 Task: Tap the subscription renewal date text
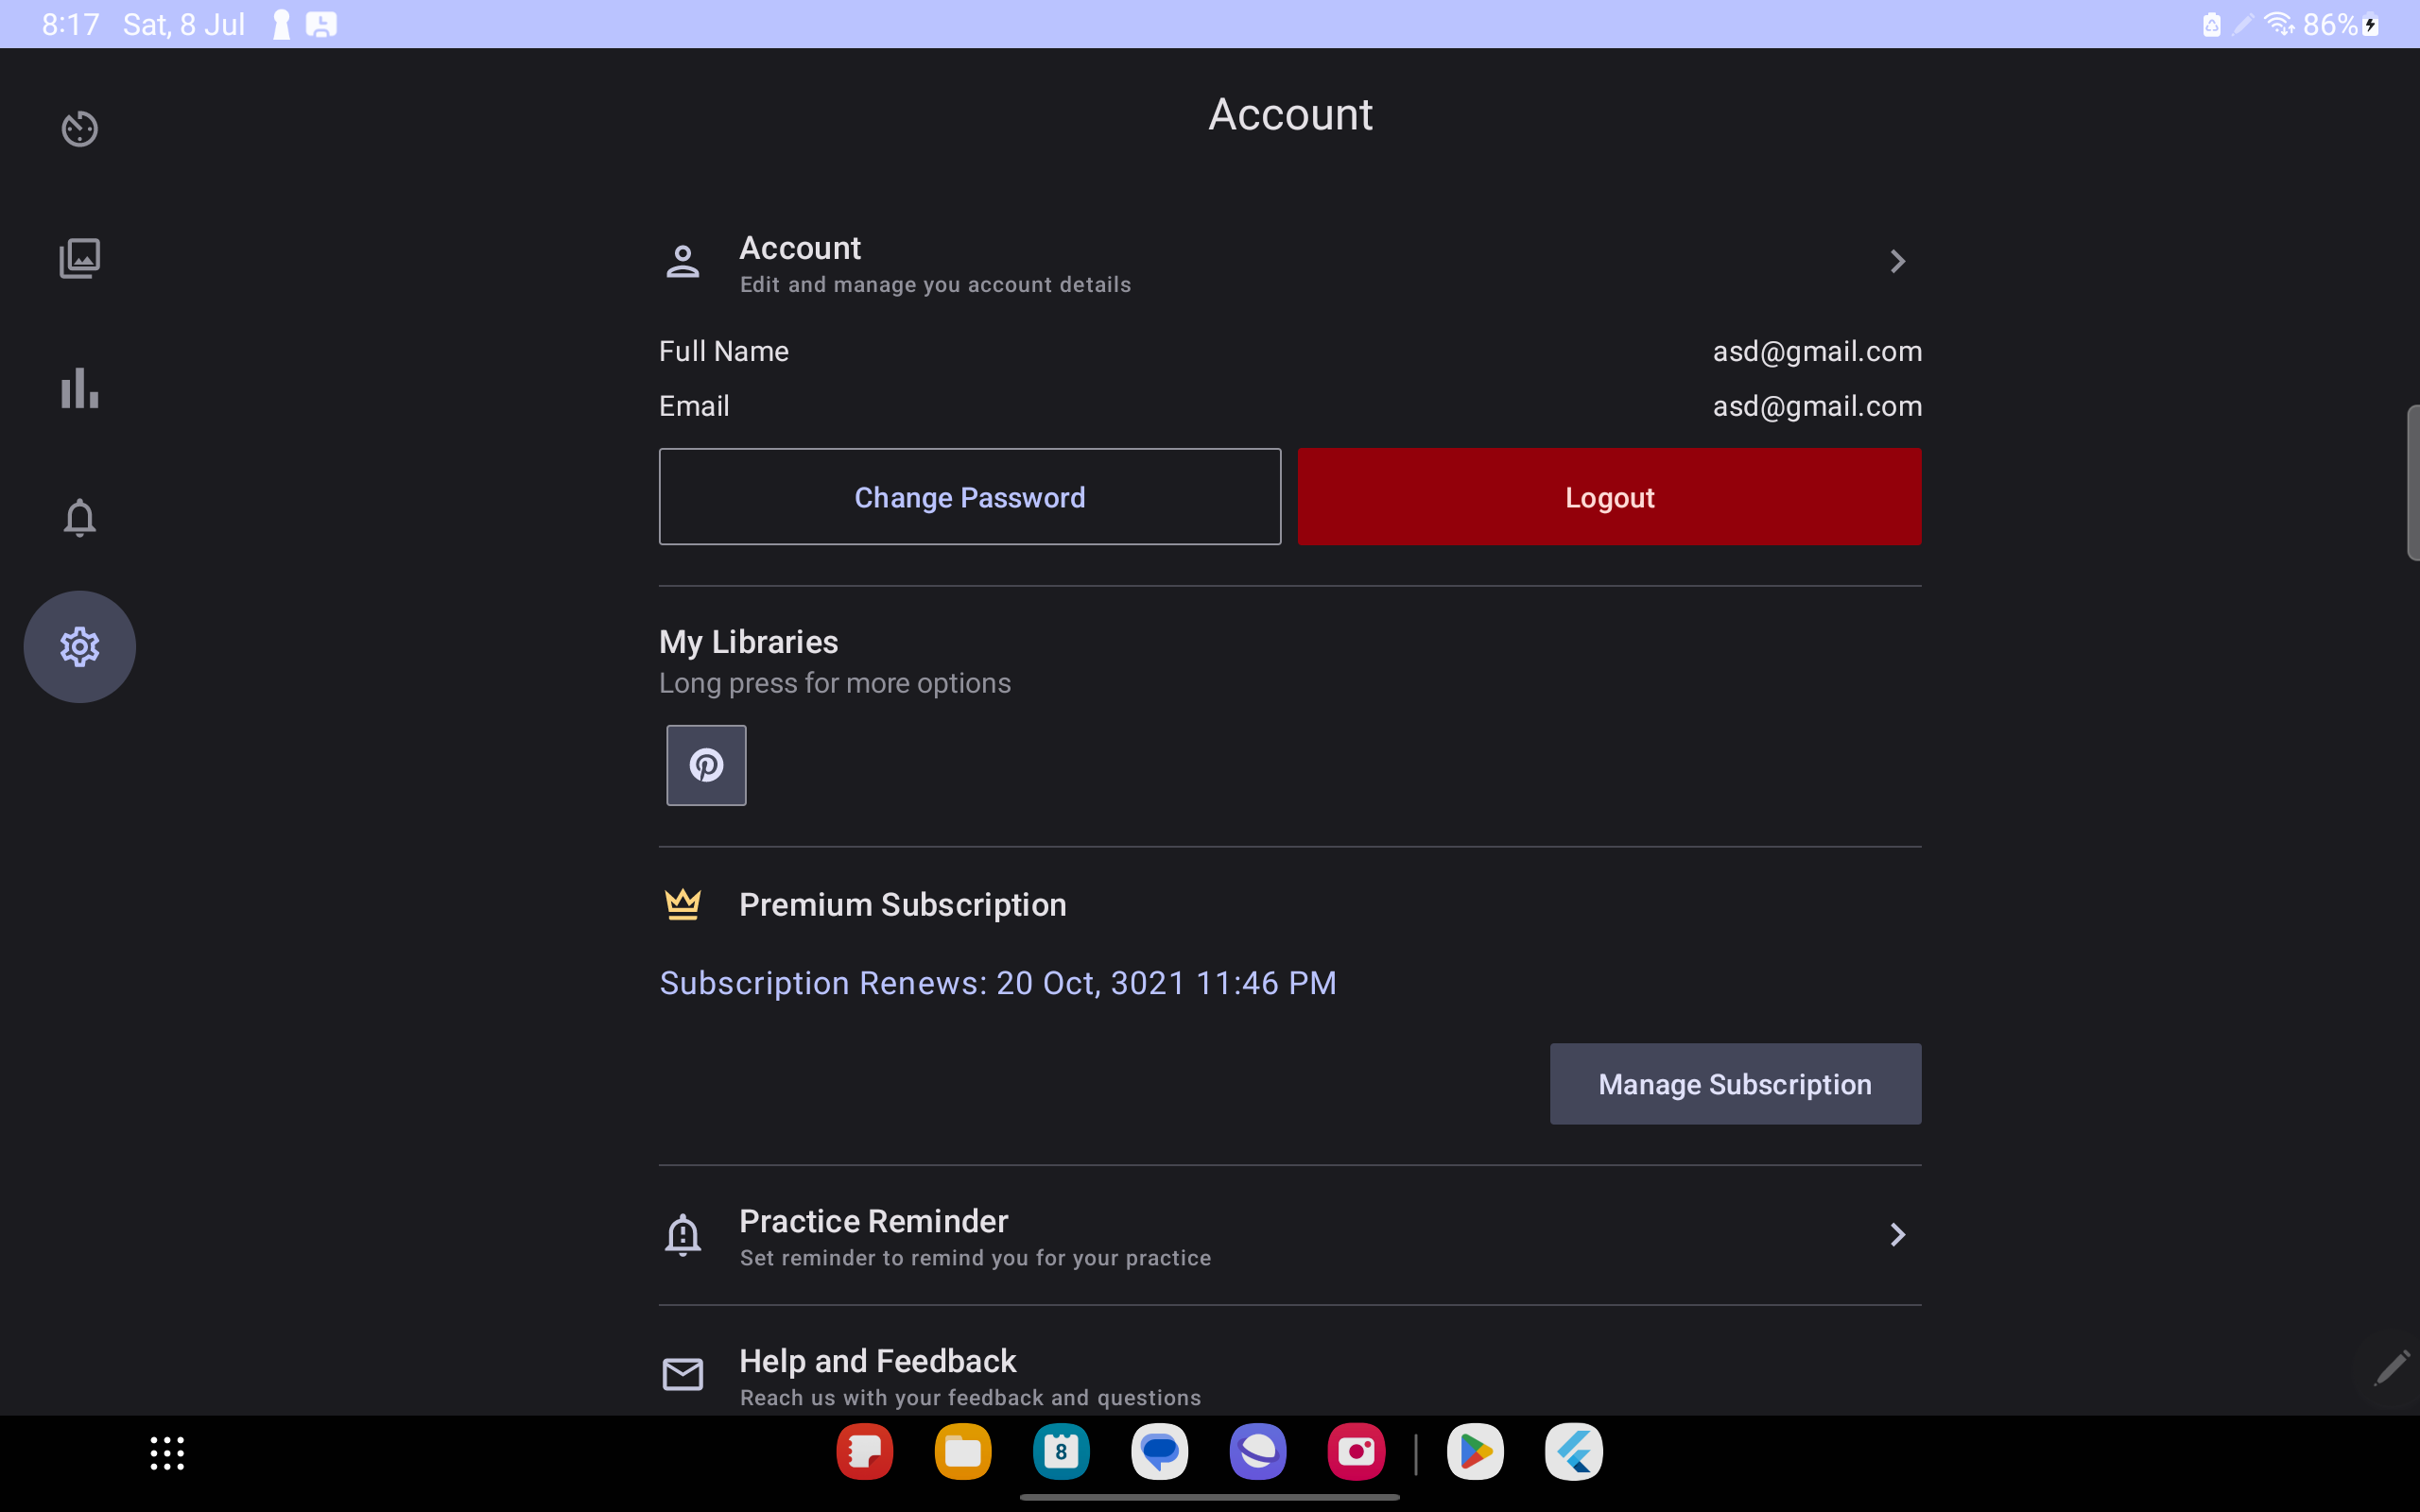pyautogui.click(x=998, y=983)
